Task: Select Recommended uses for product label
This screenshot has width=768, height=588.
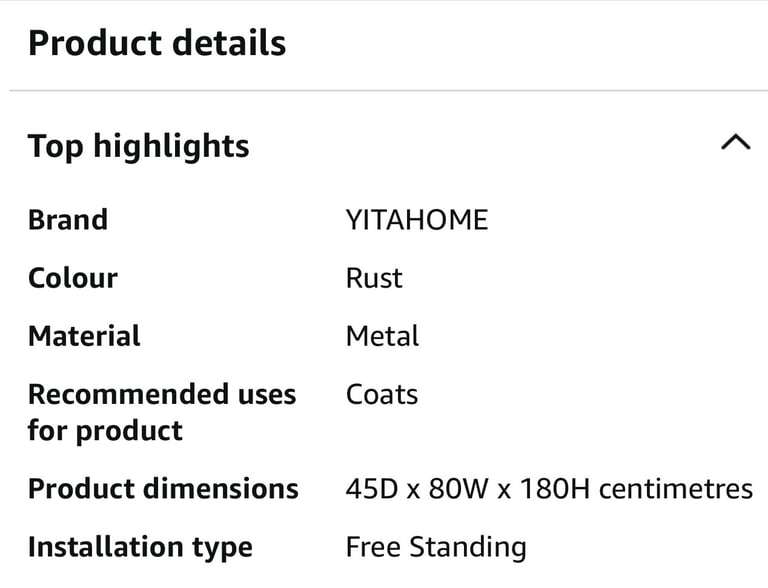Action: tap(162, 413)
